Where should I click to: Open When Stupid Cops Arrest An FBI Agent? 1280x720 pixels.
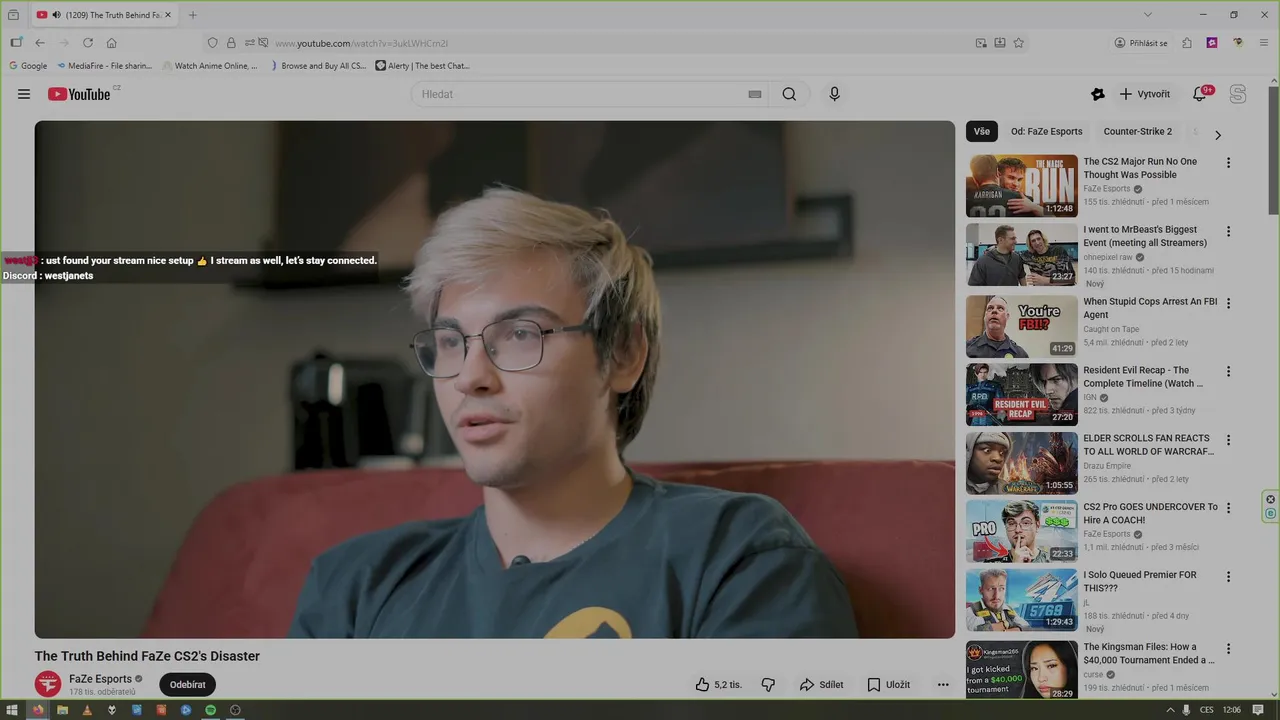pos(1150,308)
